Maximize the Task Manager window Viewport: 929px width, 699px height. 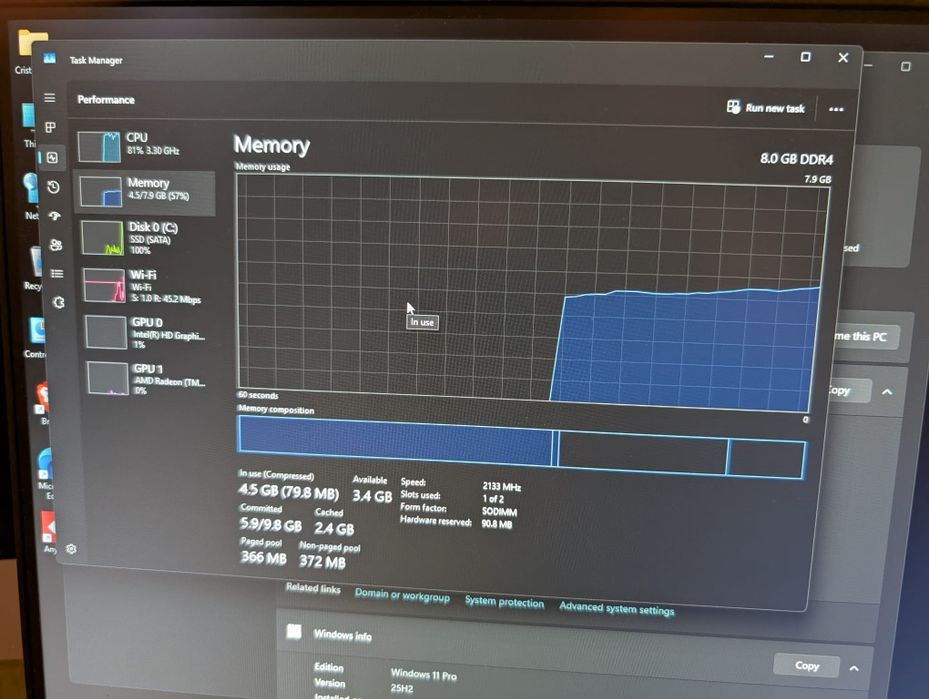click(805, 57)
